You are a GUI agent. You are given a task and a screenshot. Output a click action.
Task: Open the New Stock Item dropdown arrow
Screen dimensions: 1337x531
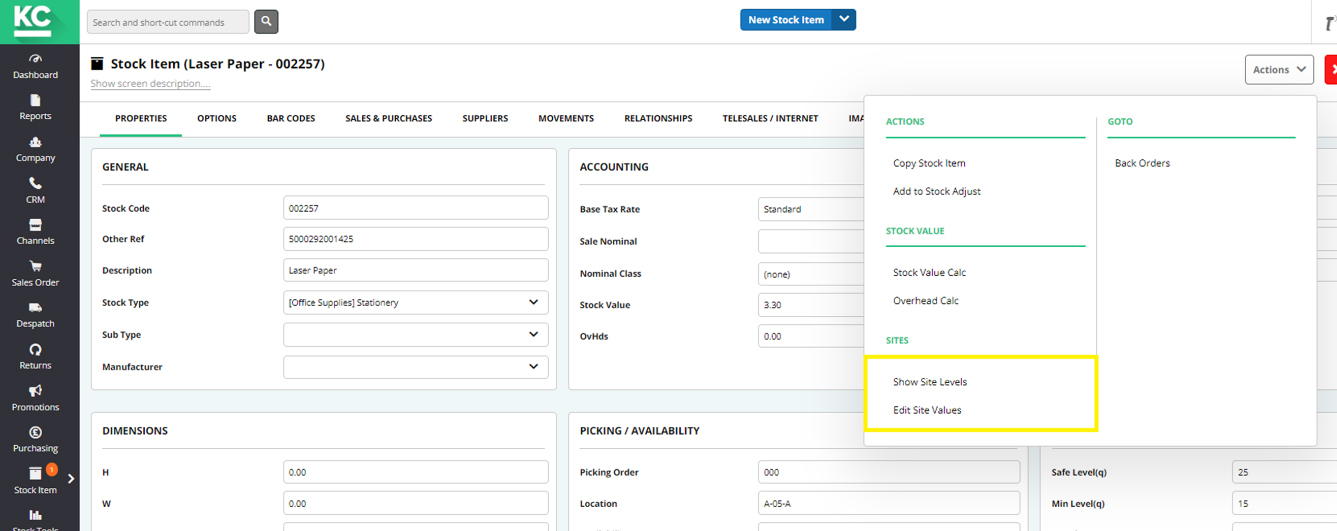[x=844, y=19]
